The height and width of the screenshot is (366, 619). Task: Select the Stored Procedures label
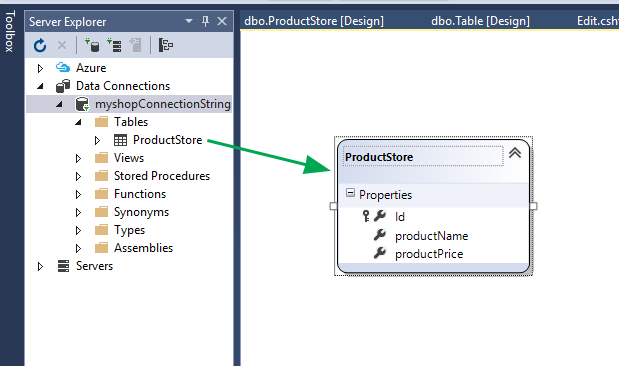click(x=162, y=176)
